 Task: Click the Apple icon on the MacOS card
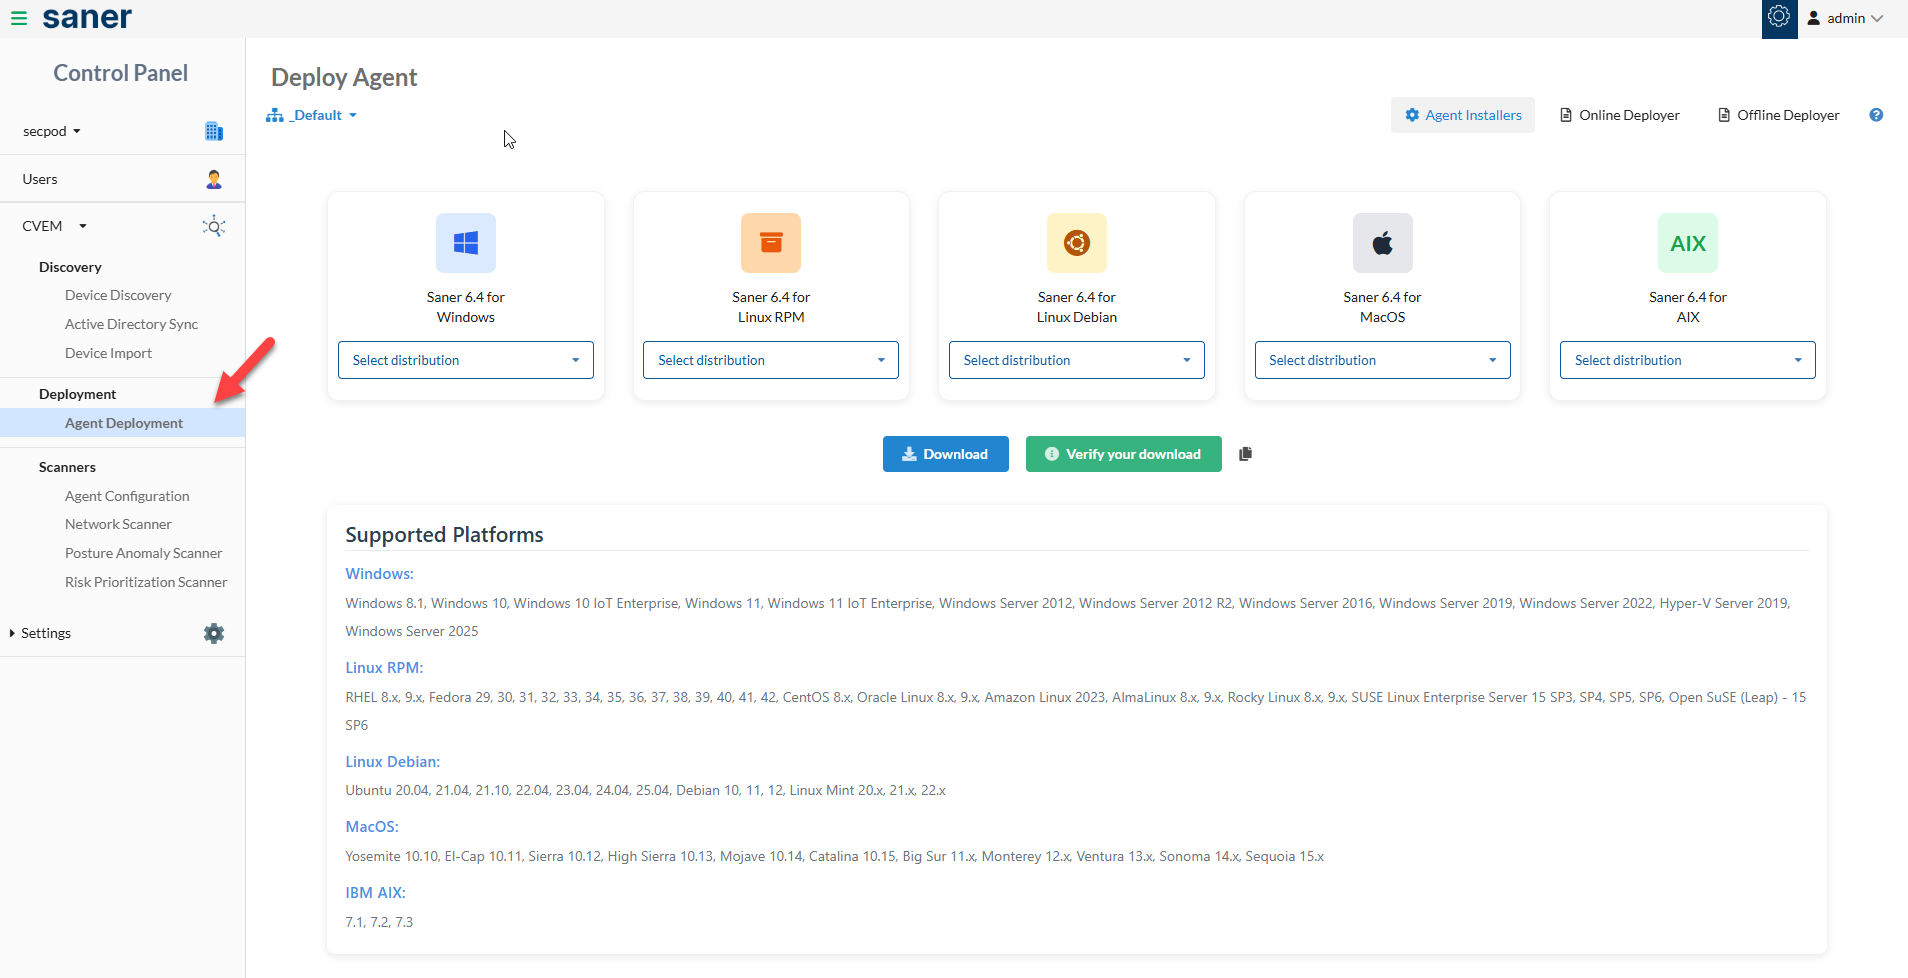pyautogui.click(x=1381, y=242)
